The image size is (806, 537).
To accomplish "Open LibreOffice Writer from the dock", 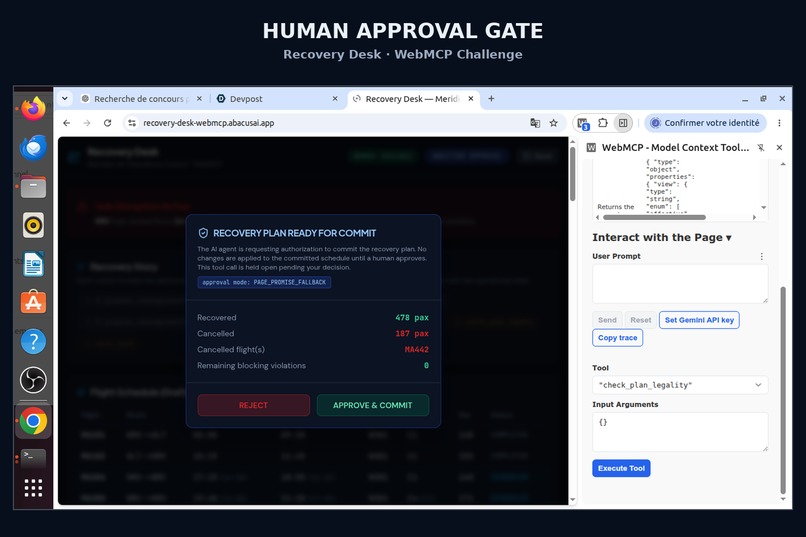I will click(33, 264).
